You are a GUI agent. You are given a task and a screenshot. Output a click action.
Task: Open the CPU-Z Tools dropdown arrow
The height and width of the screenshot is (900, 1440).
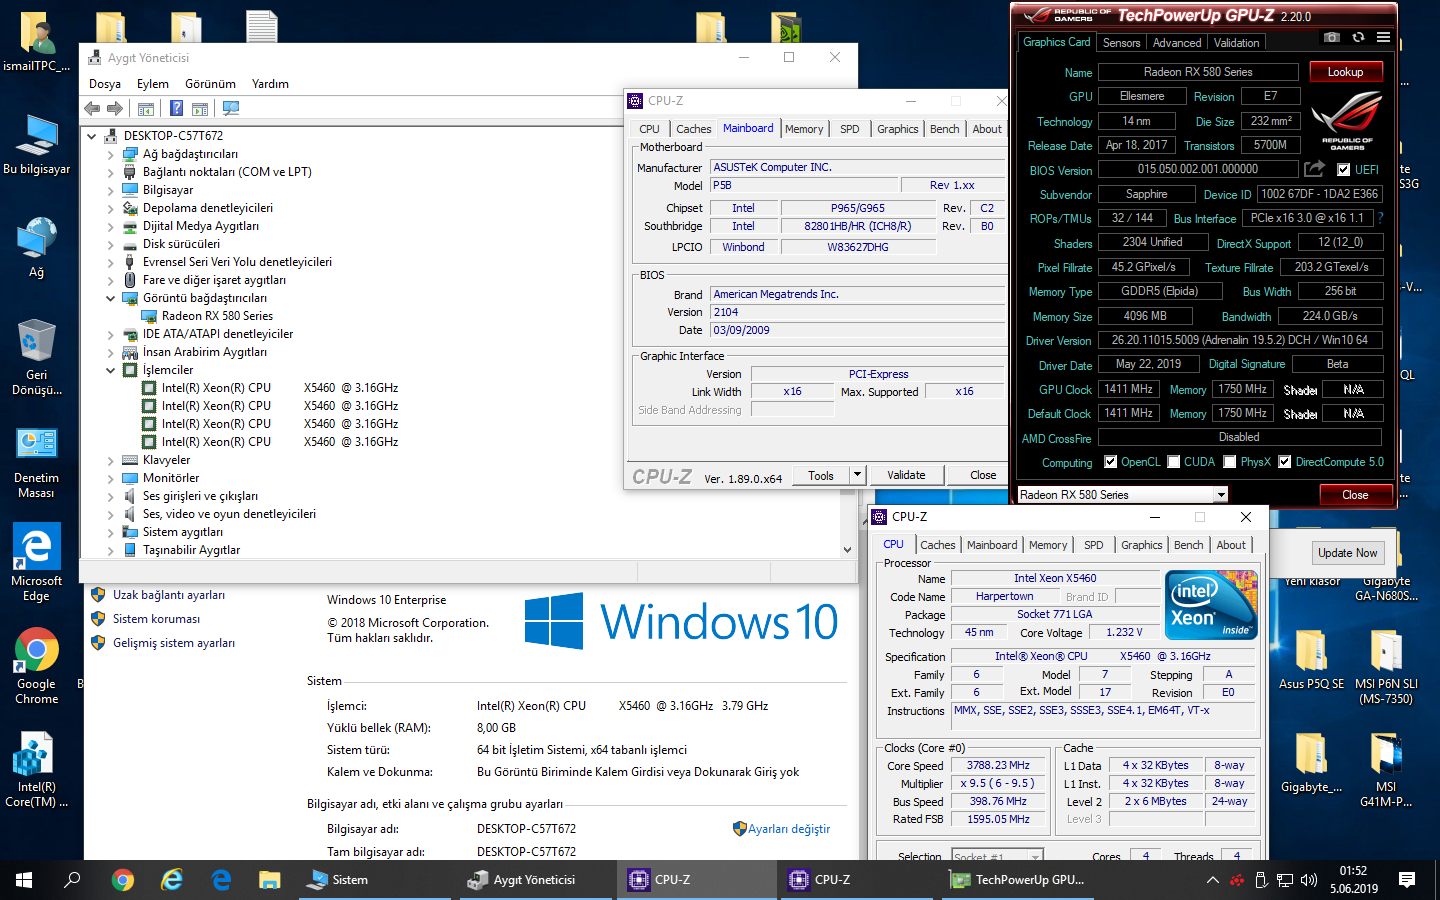point(857,475)
